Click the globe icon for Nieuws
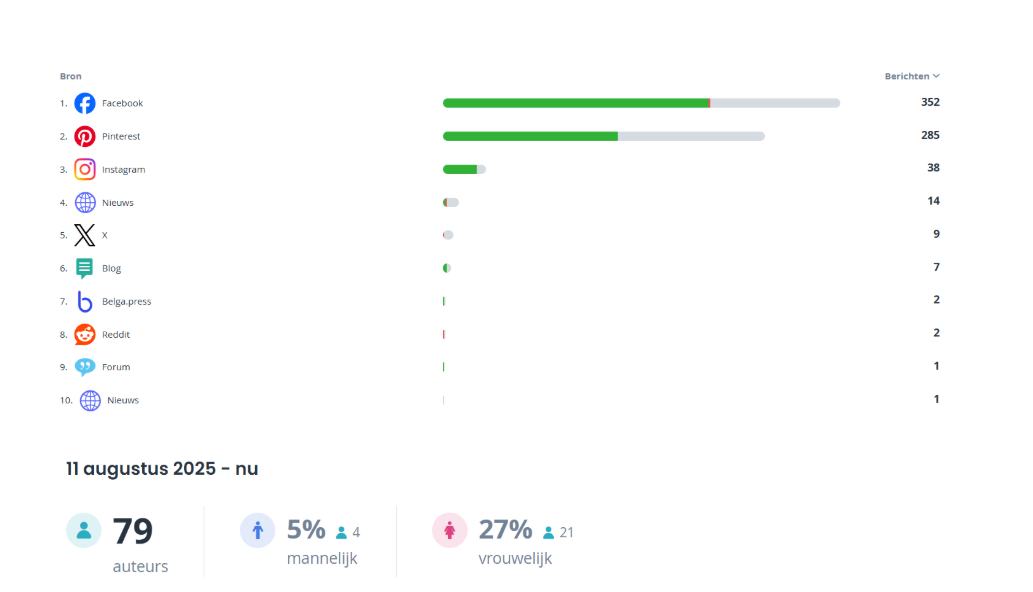Screen dimensions: 1033x592 click(85, 202)
